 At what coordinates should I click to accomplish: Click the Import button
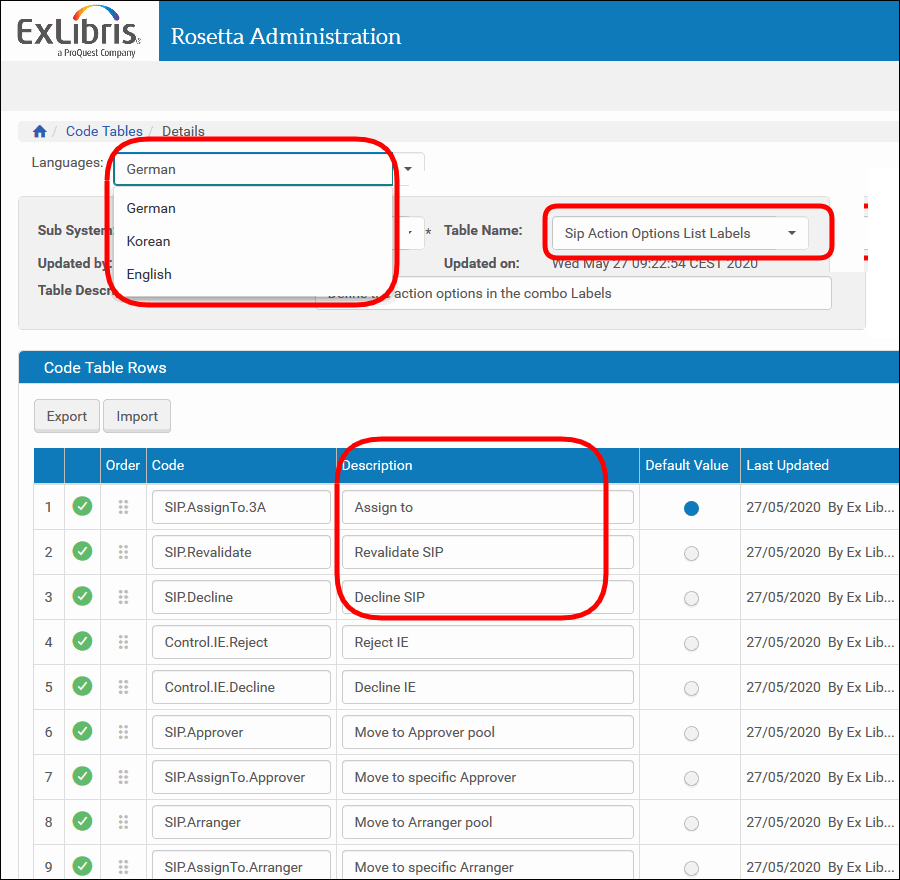click(x=137, y=416)
